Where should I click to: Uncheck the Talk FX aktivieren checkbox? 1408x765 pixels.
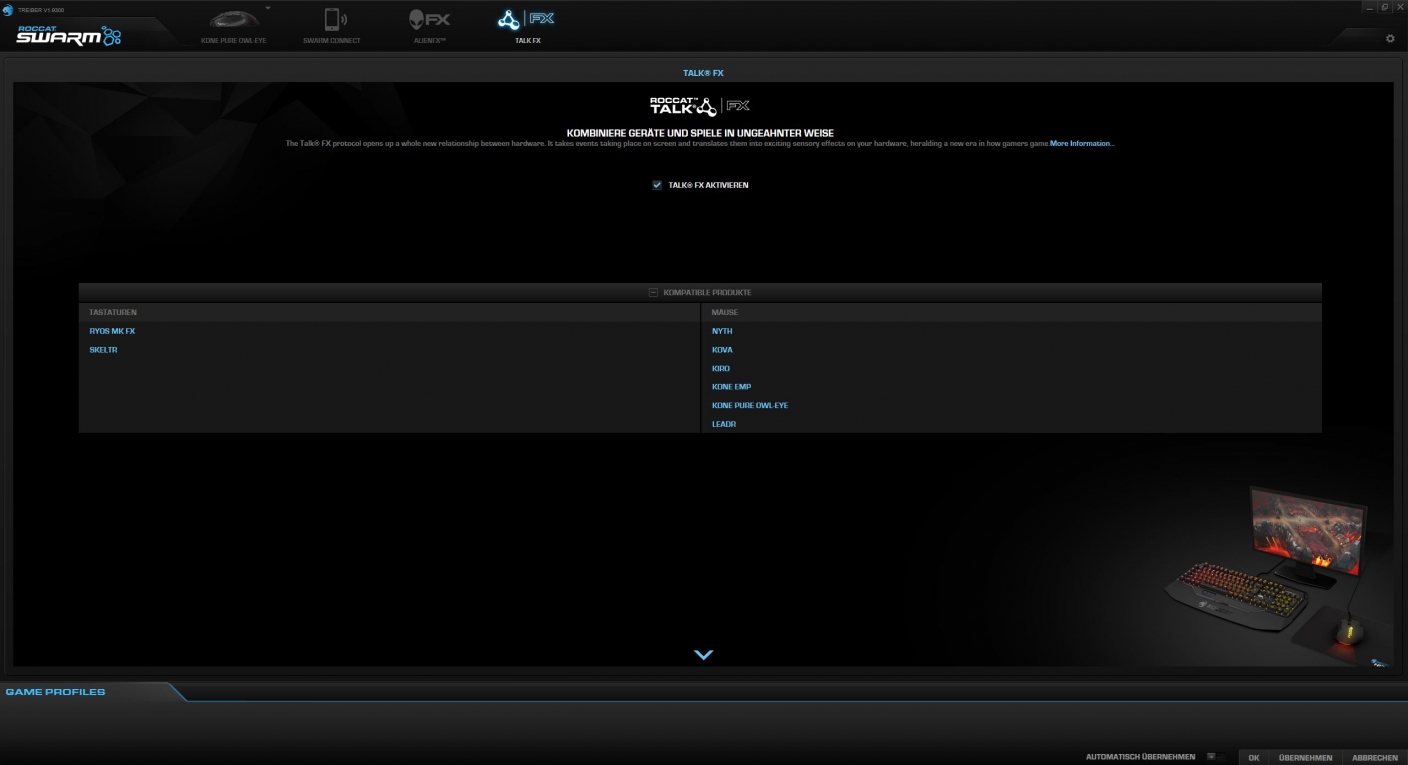click(x=657, y=185)
